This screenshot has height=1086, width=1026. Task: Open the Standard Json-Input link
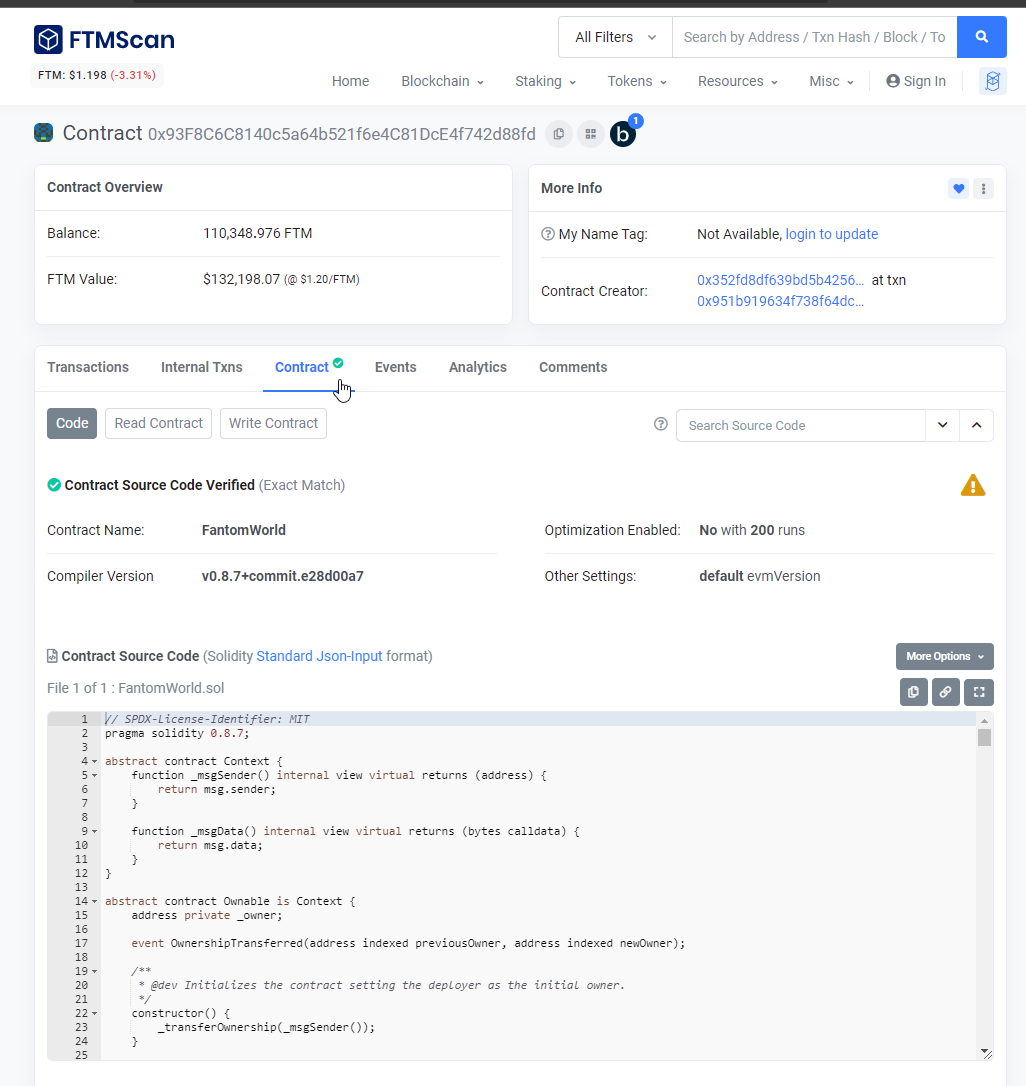319,656
